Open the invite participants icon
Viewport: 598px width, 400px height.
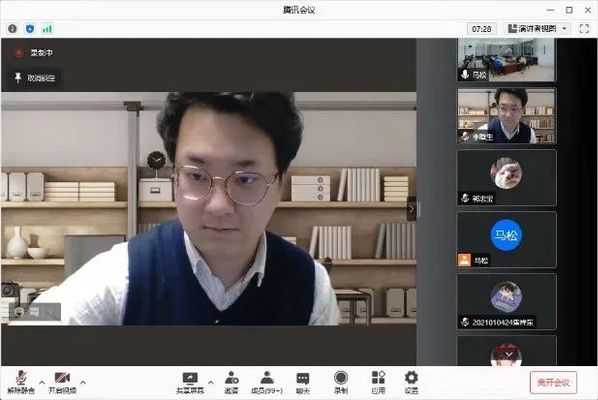[x=231, y=383]
